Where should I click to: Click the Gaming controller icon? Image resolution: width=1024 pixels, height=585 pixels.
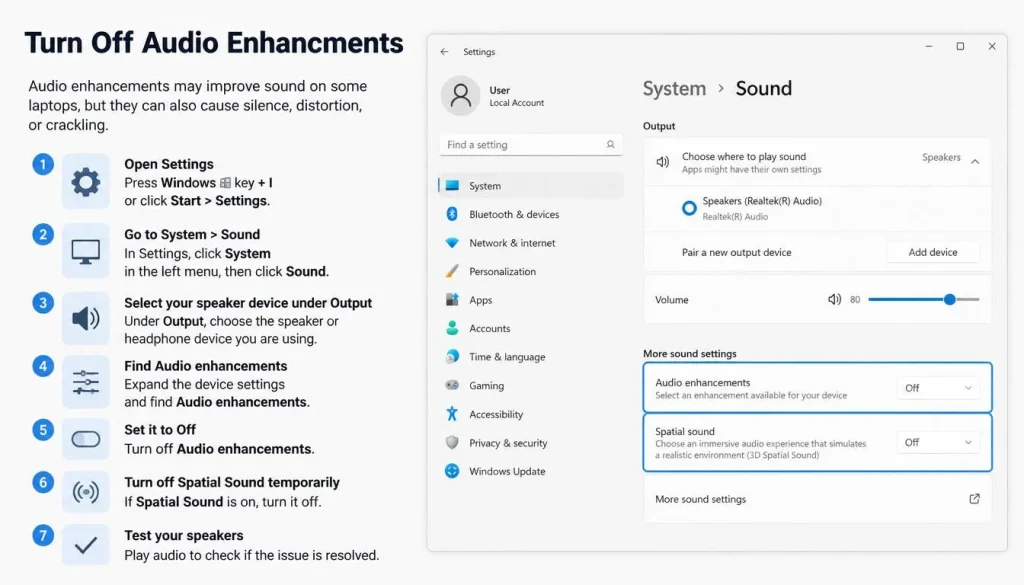click(x=452, y=385)
